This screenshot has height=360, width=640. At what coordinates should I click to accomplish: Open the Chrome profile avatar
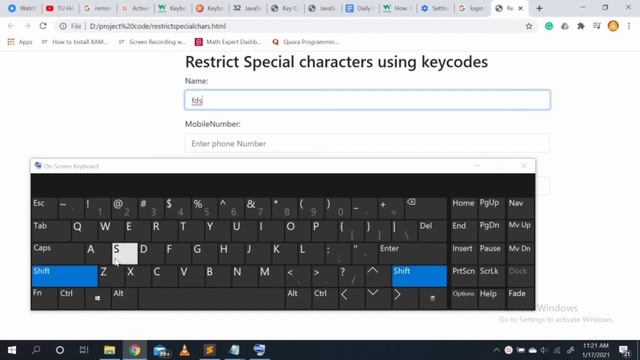(x=613, y=26)
